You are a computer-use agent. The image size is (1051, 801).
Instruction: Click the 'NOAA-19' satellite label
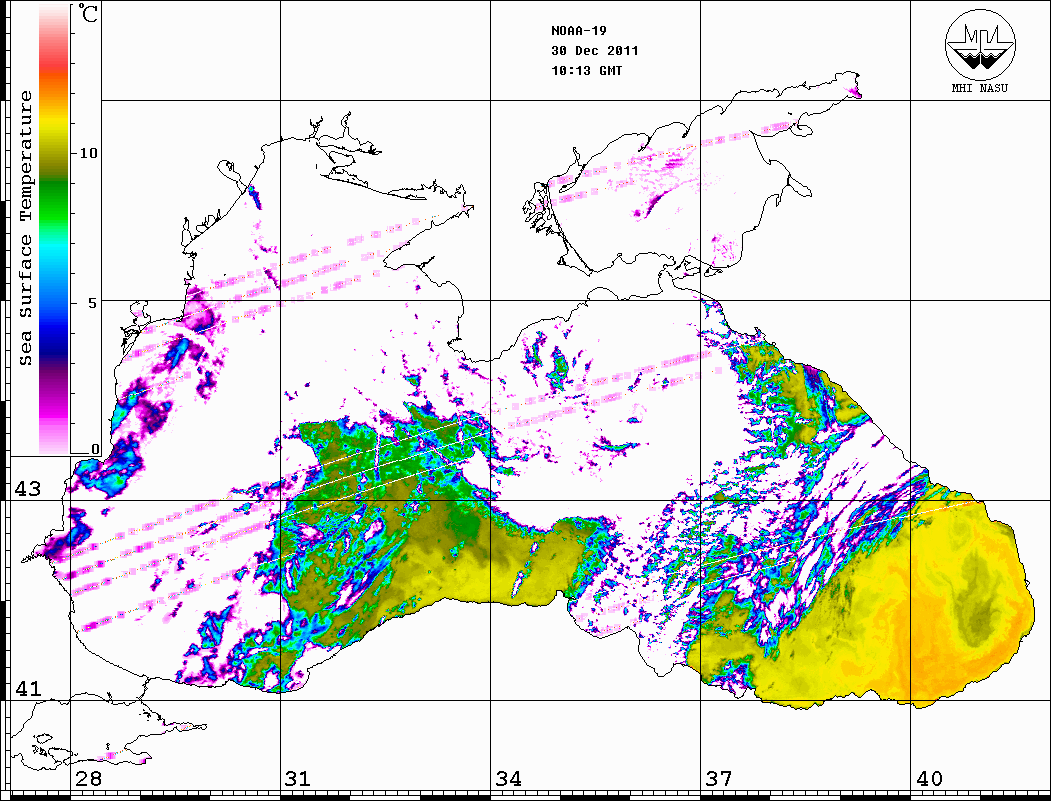tap(578, 31)
